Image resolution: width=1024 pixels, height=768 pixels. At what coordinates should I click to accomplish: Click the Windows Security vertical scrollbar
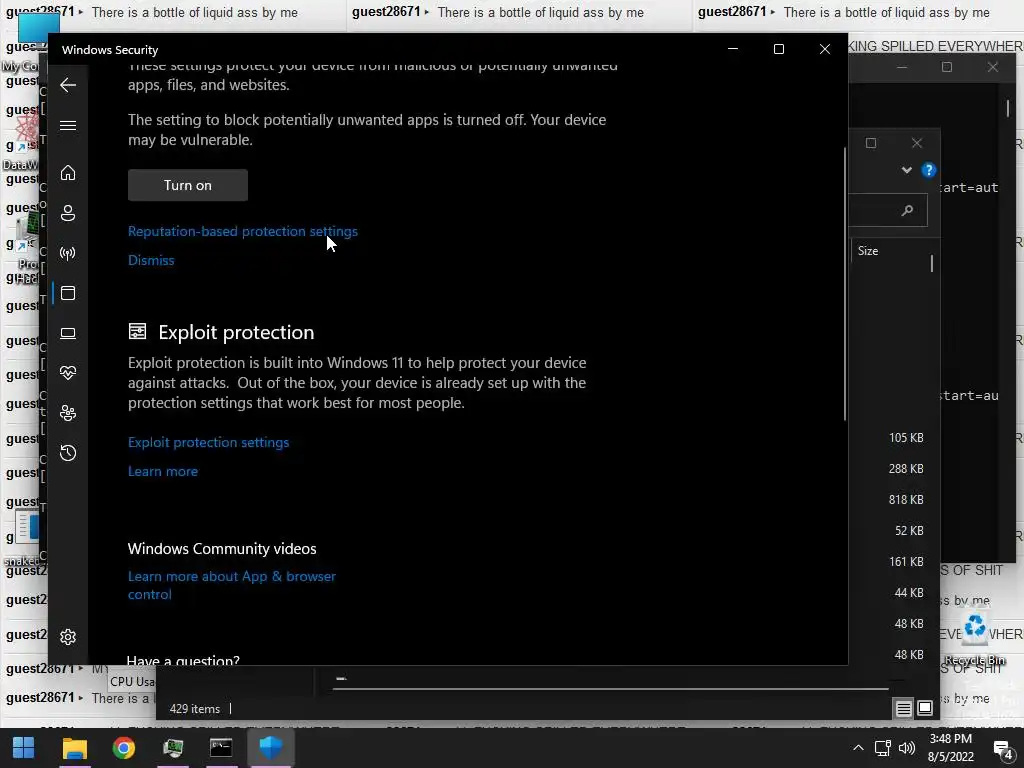tap(845, 284)
